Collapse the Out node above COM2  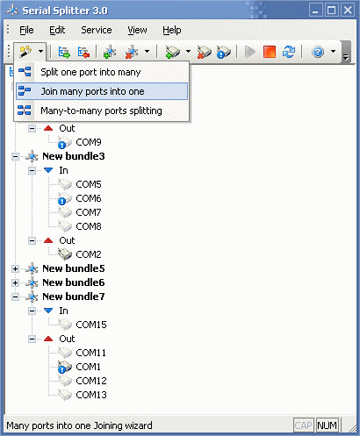point(32,240)
